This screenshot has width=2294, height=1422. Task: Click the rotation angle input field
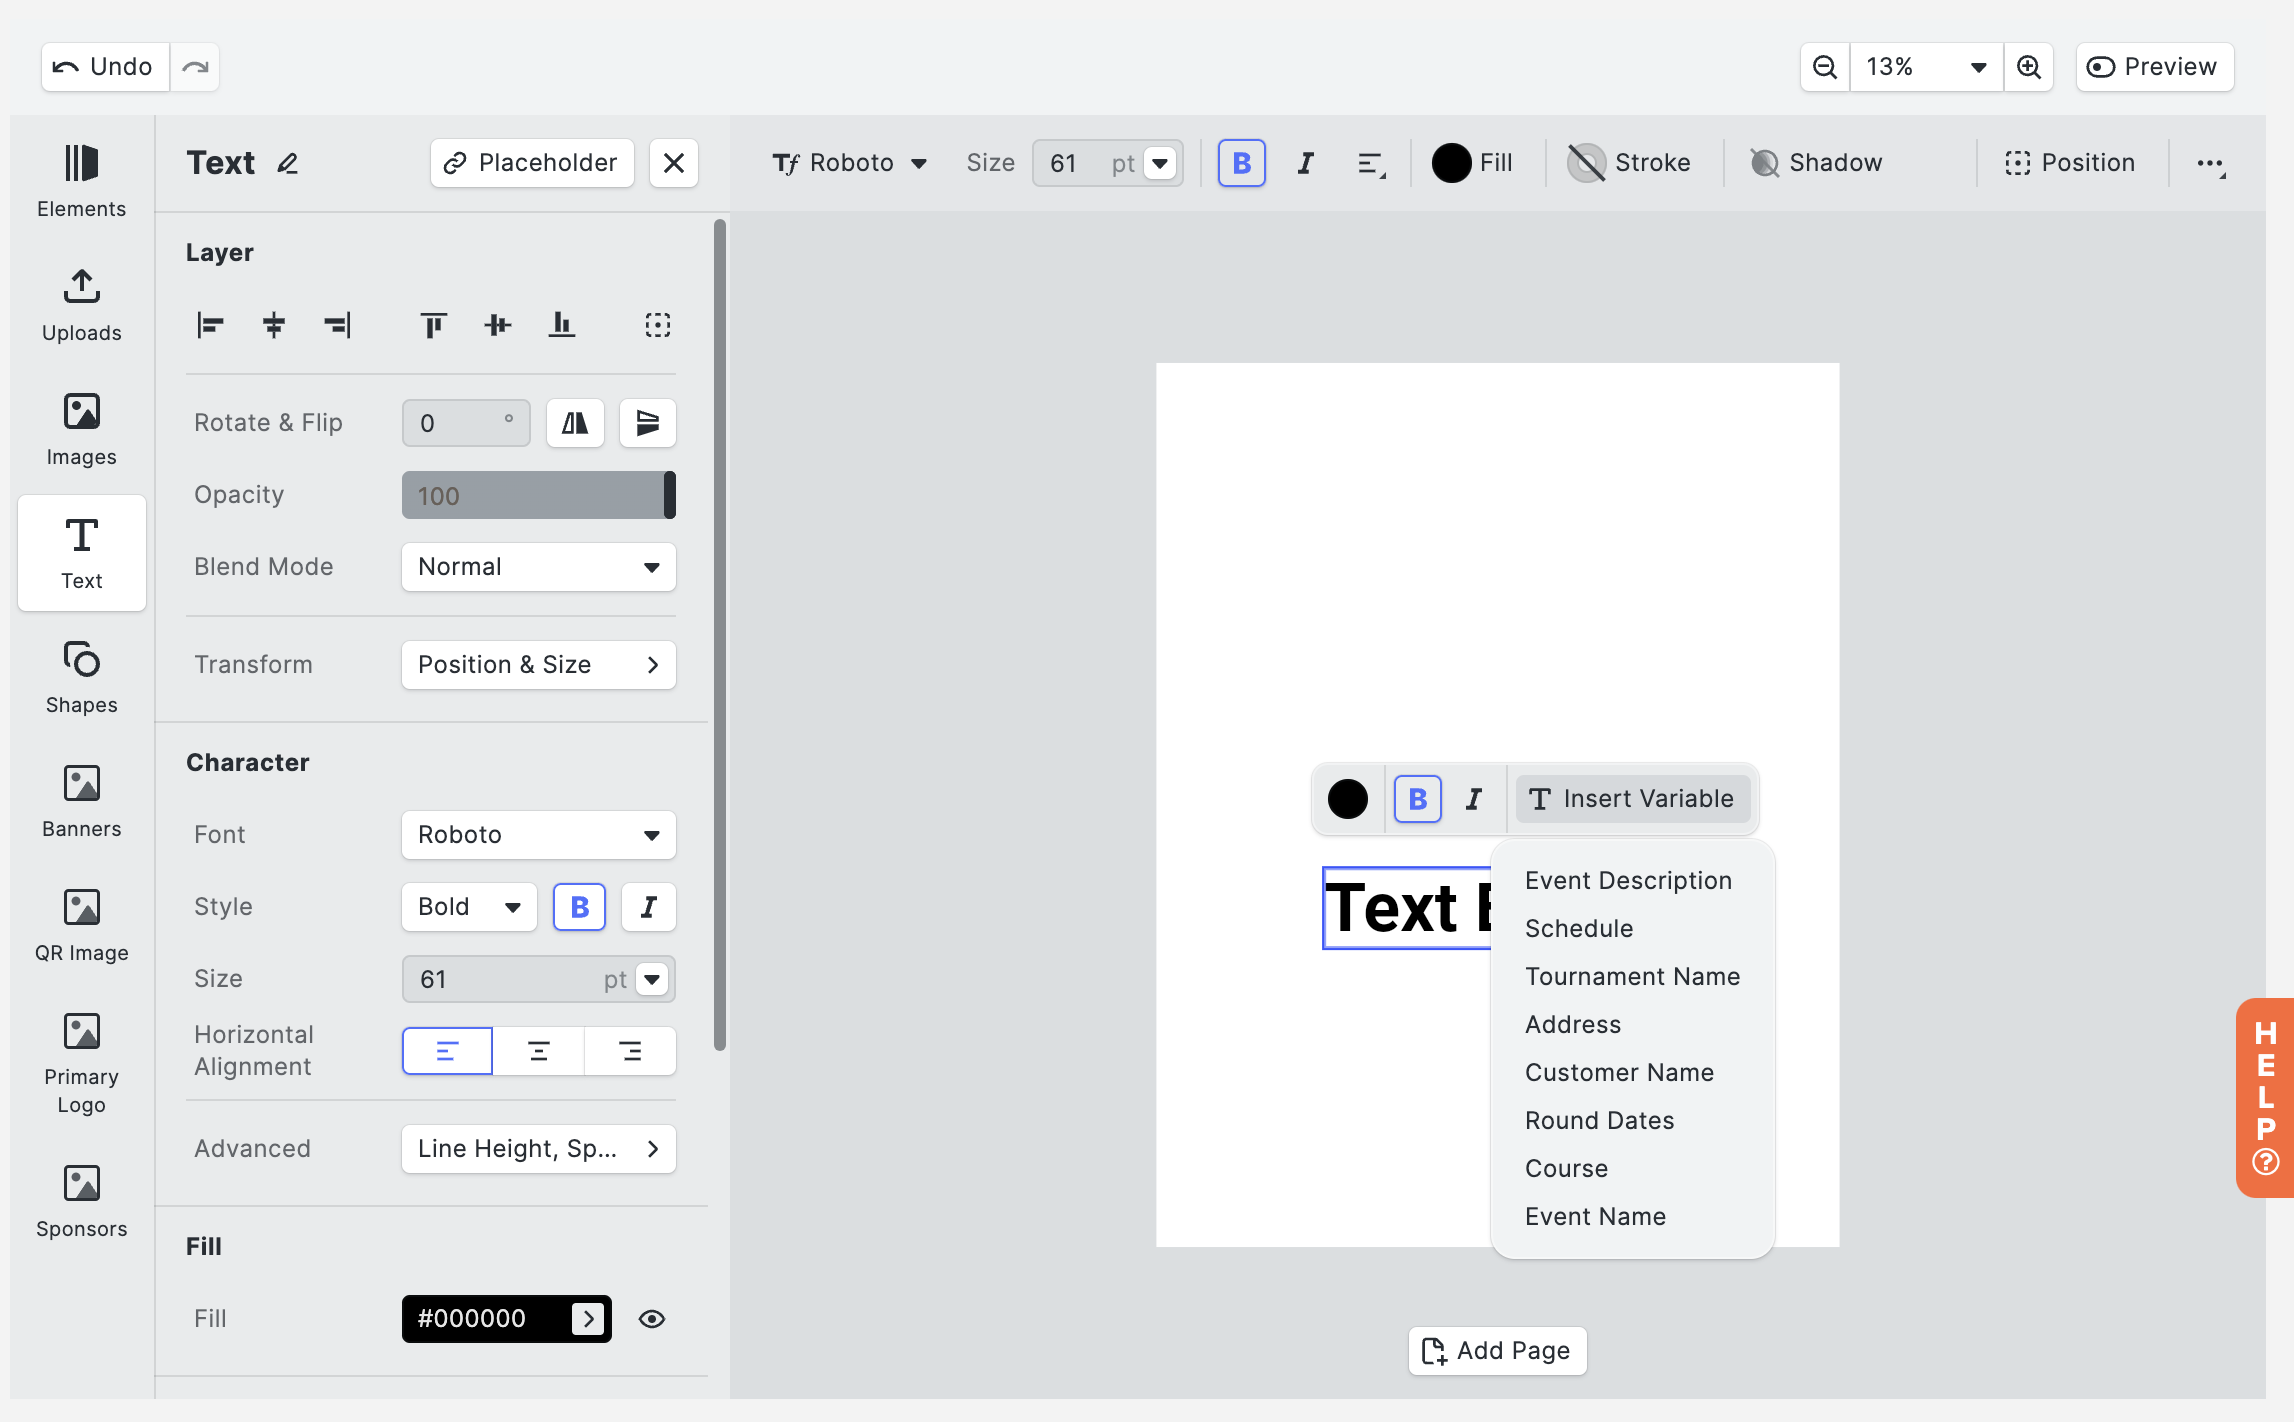click(x=466, y=423)
